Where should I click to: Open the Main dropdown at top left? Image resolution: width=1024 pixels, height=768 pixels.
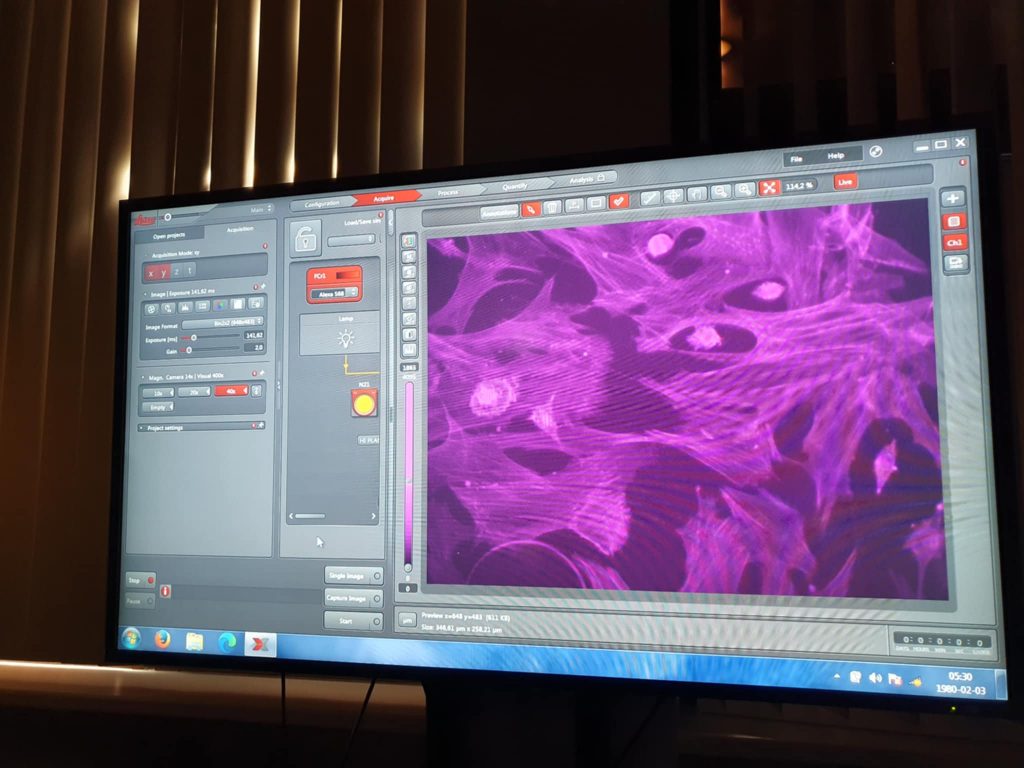261,210
